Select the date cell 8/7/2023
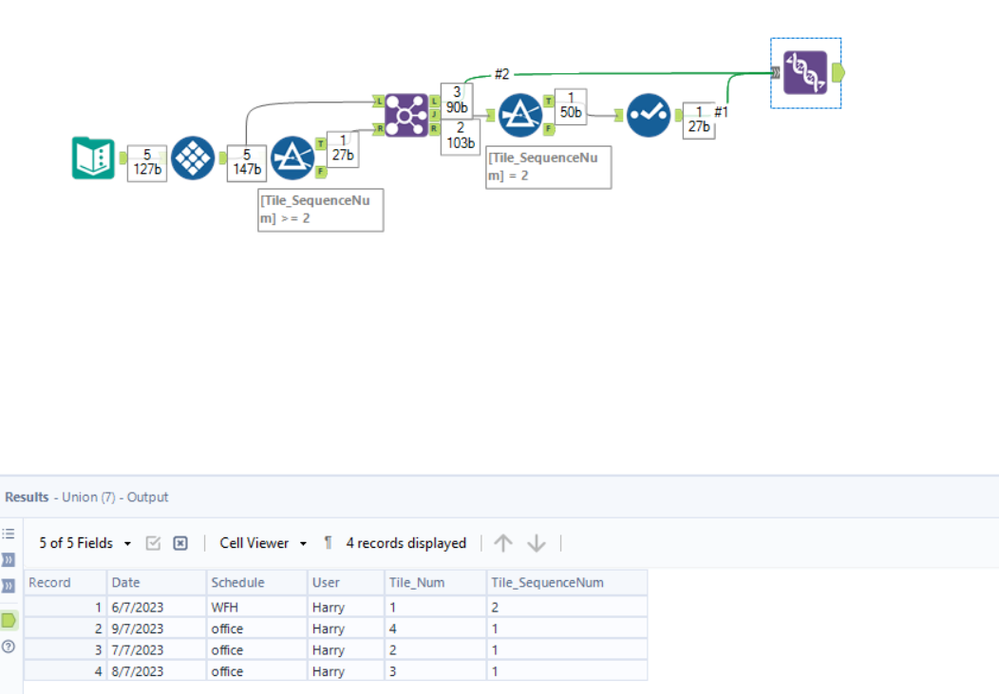Screen dimensions: 999x694 click(156, 671)
